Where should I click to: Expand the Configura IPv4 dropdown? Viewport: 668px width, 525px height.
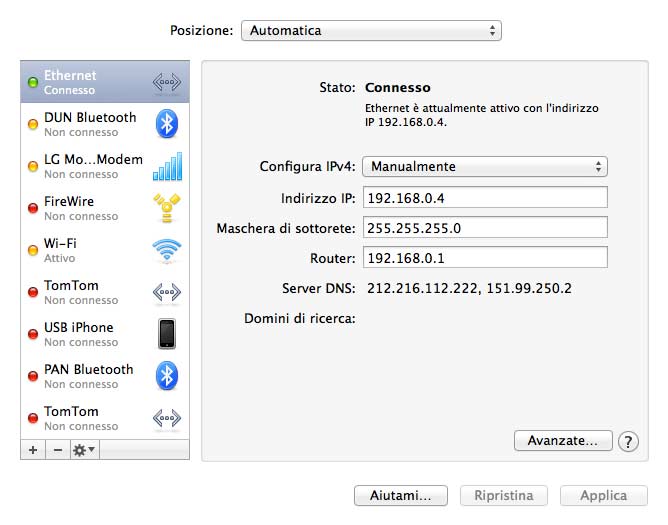(x=485, y=167)
